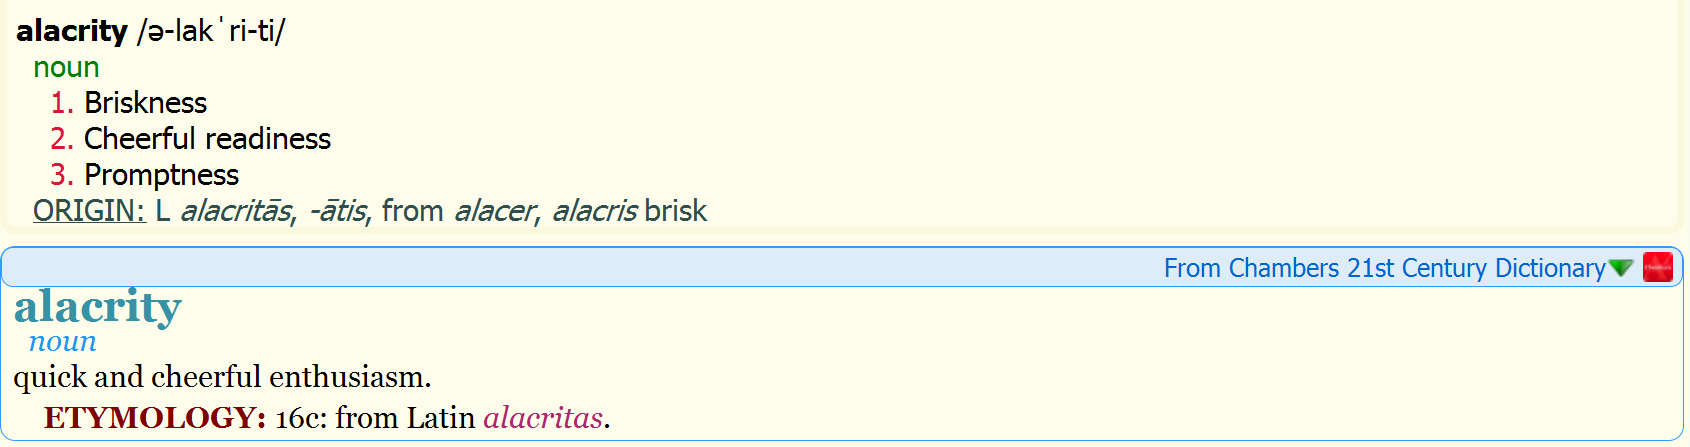
Task: Click the large teal alacrity headword
Action: pos(98,307)
